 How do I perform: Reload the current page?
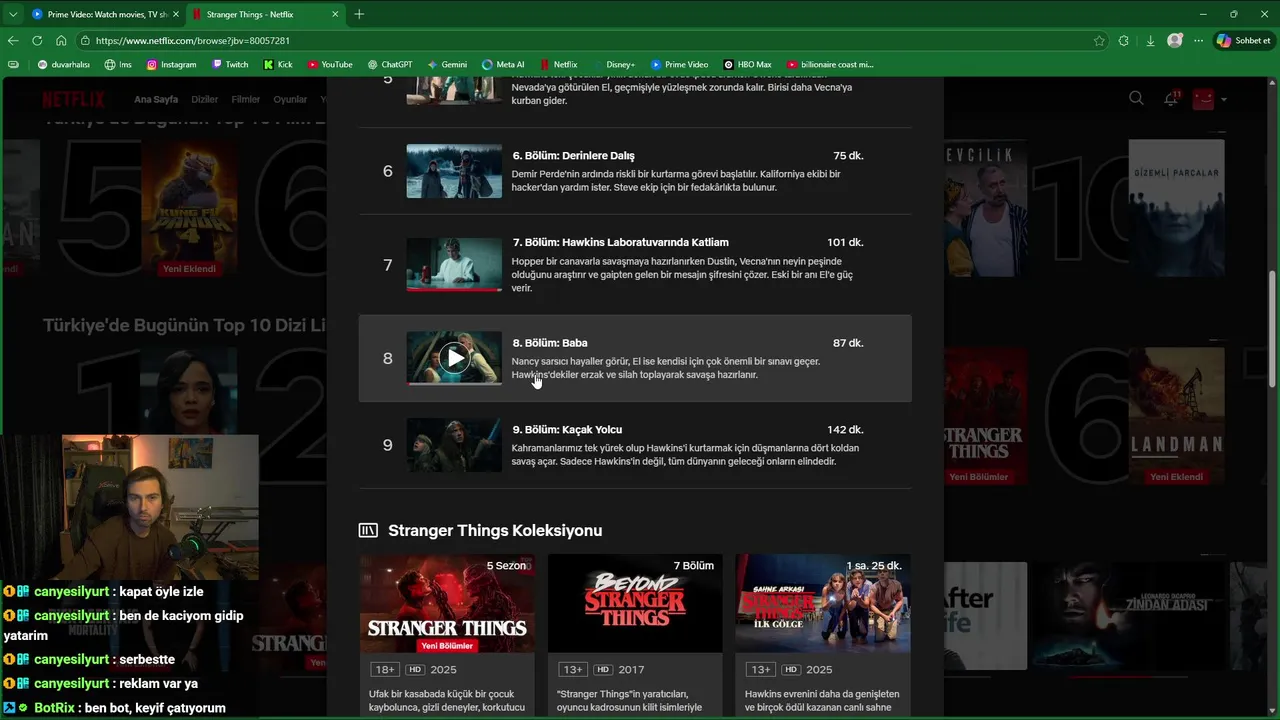click(x=37, y=41)
